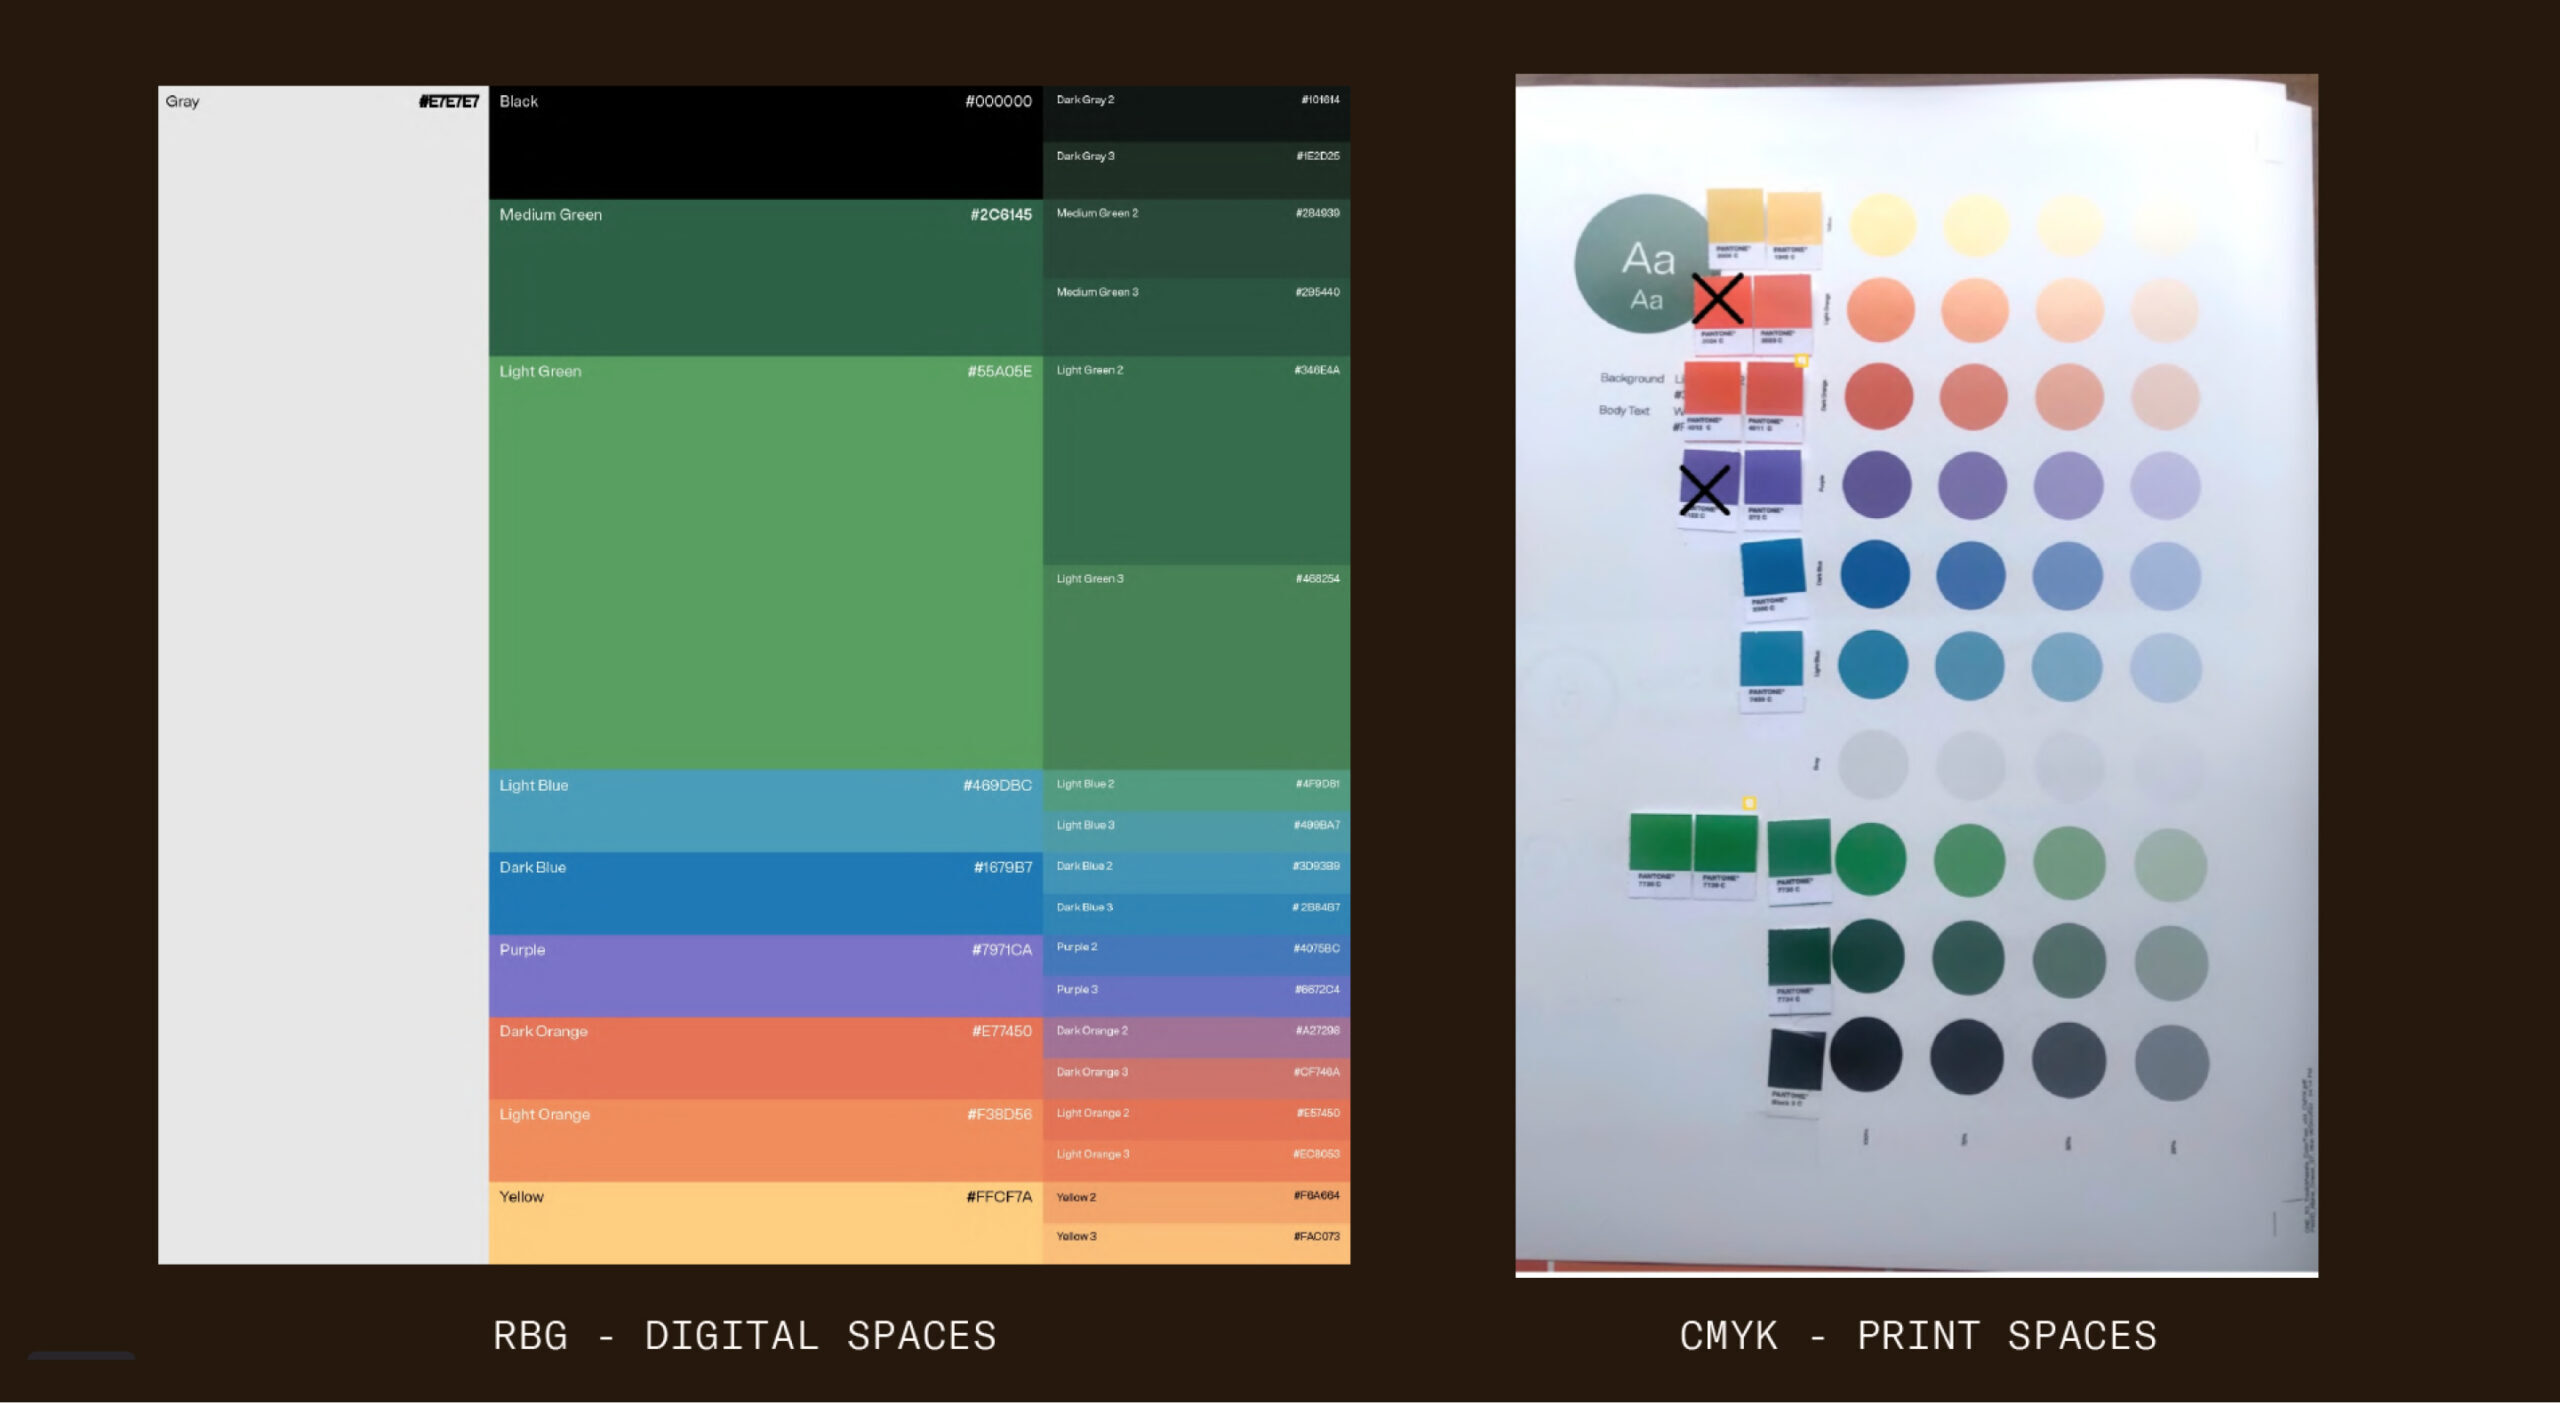Choose the Yellow main swatch
Viewport: 2560px width, 1403px height.
pos(766,1223)
